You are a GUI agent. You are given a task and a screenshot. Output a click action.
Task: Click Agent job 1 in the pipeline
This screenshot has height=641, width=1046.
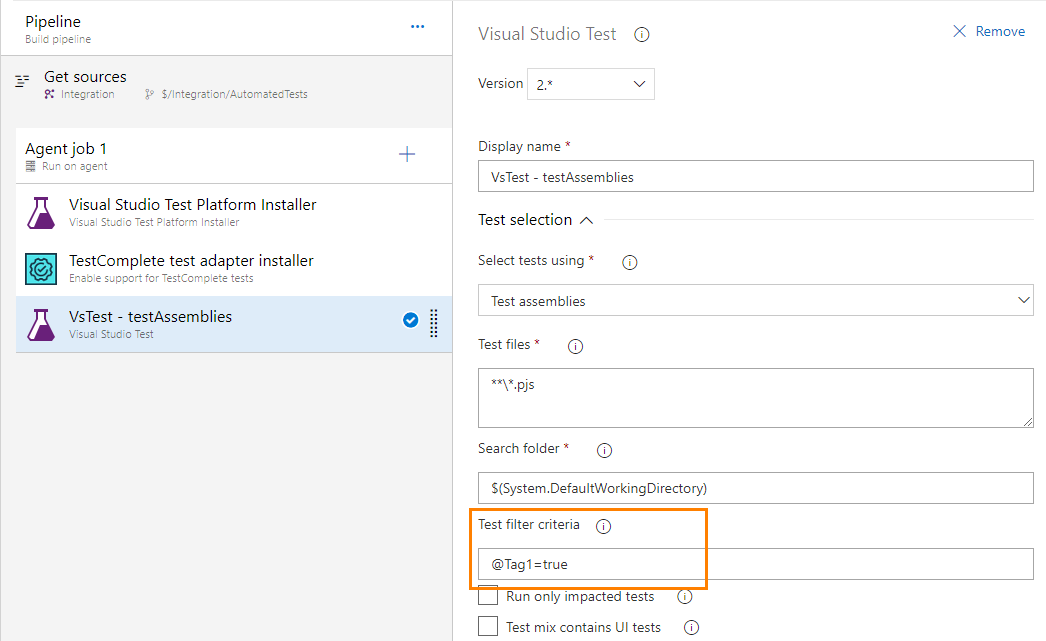click(x=66, y=147)
